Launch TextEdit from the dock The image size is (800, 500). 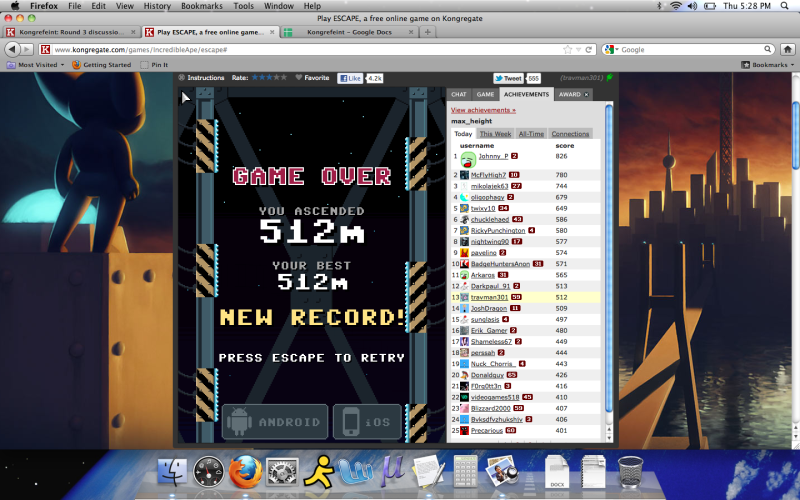coord(429,471)
